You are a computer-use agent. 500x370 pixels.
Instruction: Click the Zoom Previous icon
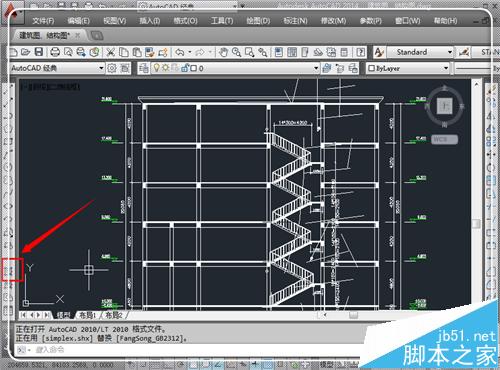point(263,52)
